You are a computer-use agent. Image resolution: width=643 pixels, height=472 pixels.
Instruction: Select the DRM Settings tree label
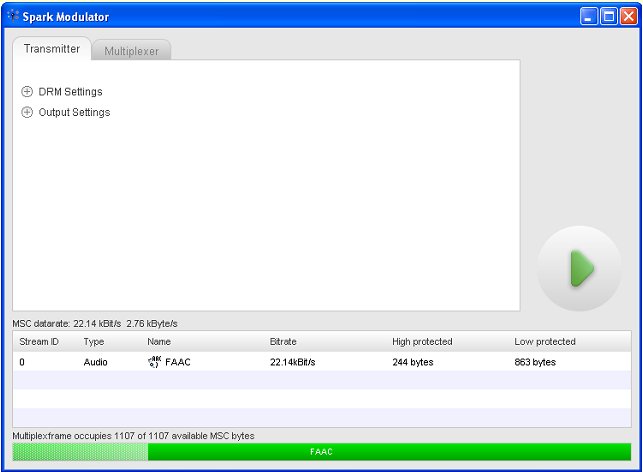[70, 92]
